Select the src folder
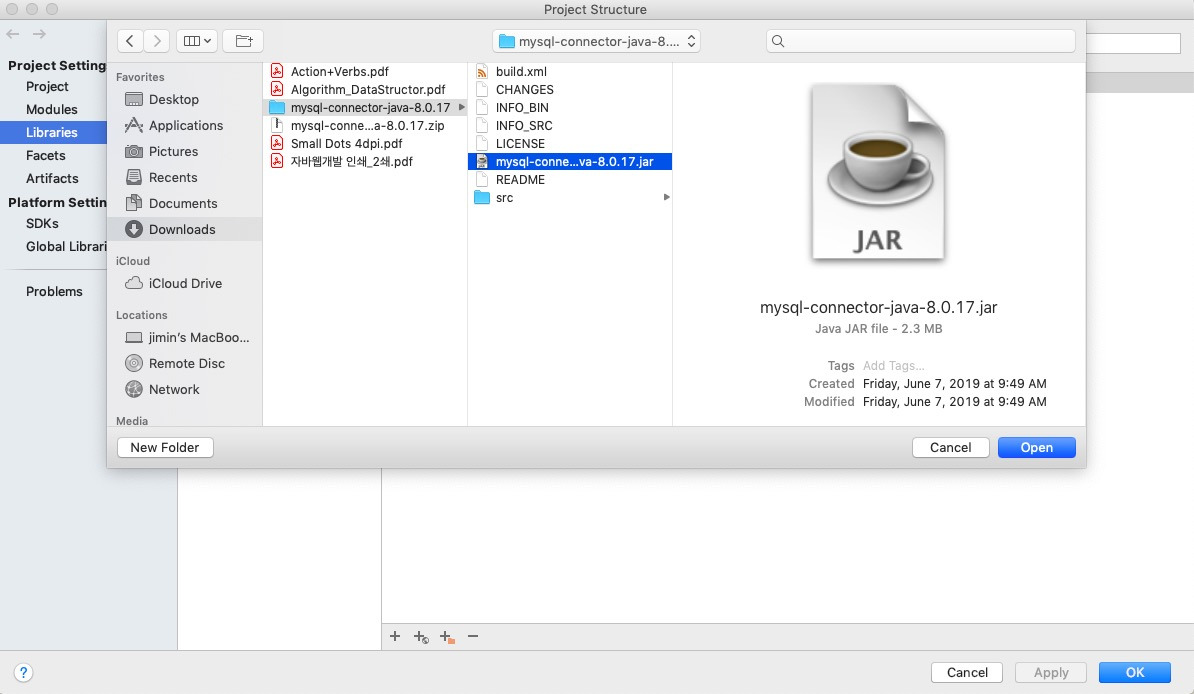1194x694 pixels. (x=570, y=197)
